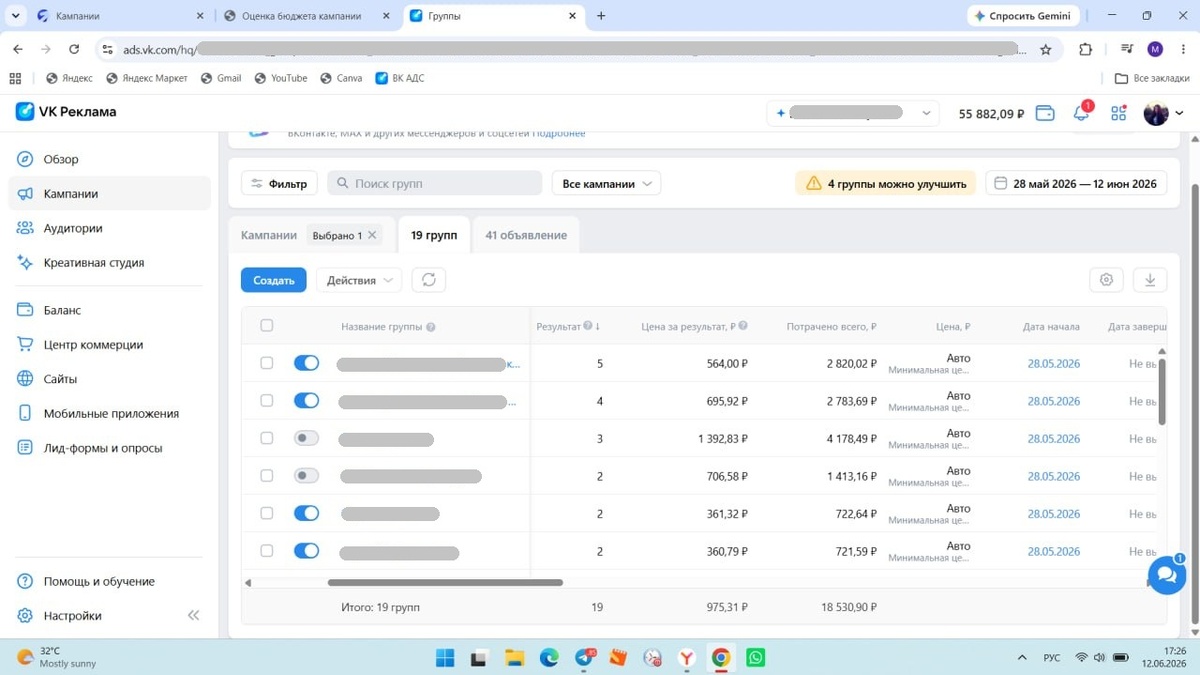The width and height of the screenshot is (1200, 675).
Task: Open Telegram from the taskbar
Action: (x=584, y=657)
